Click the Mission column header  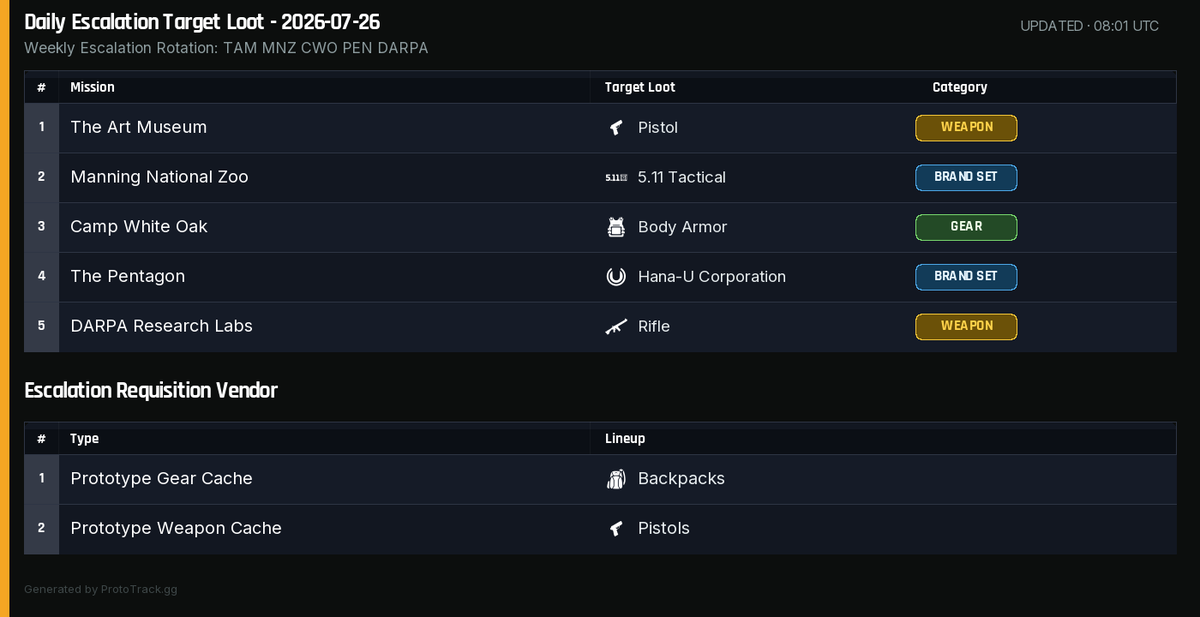pyautogui.click(x=92, y=87)
